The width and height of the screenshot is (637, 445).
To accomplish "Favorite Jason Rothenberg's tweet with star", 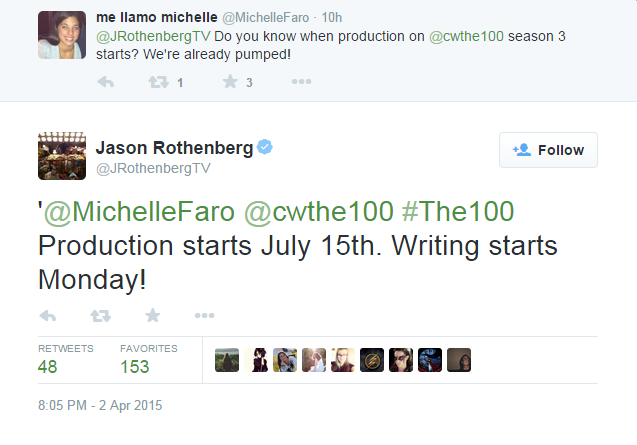I will pyautogui.click(x=153, y=315).
